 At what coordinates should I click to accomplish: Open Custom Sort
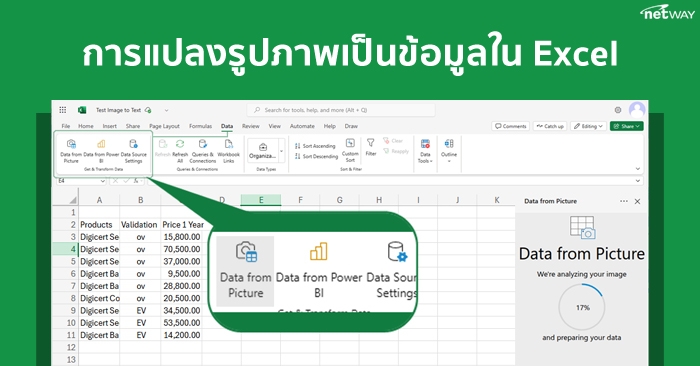point(350,150)
